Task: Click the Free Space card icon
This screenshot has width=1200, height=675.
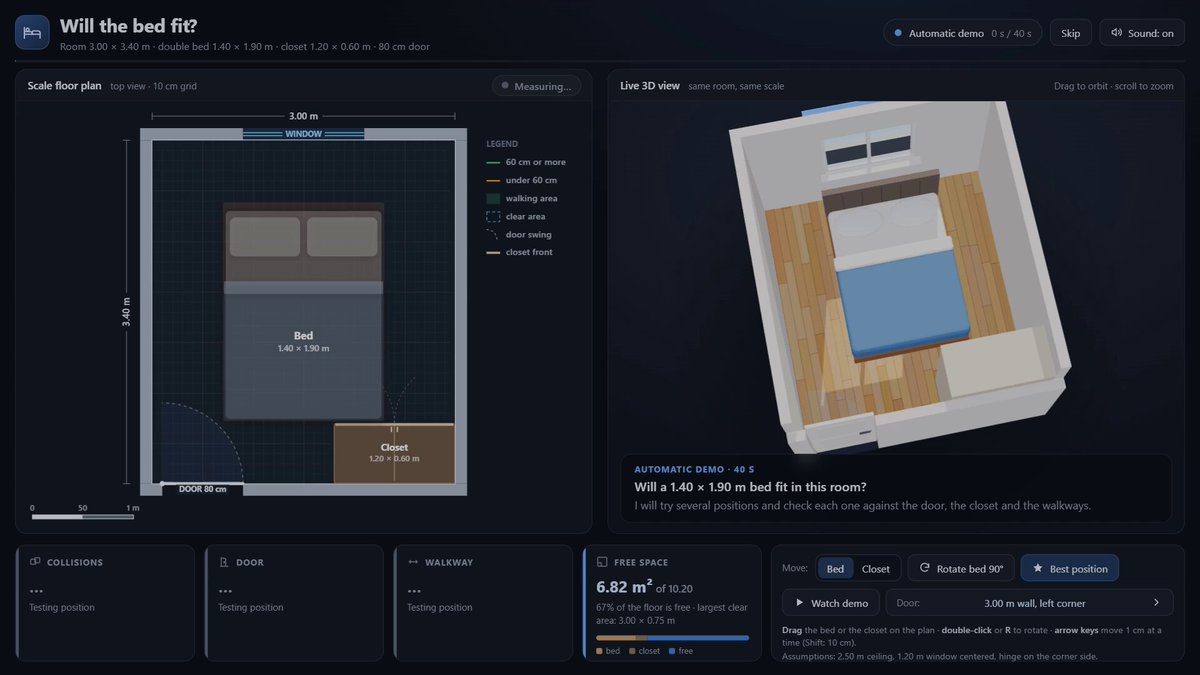Action: (x=602, y=562)
